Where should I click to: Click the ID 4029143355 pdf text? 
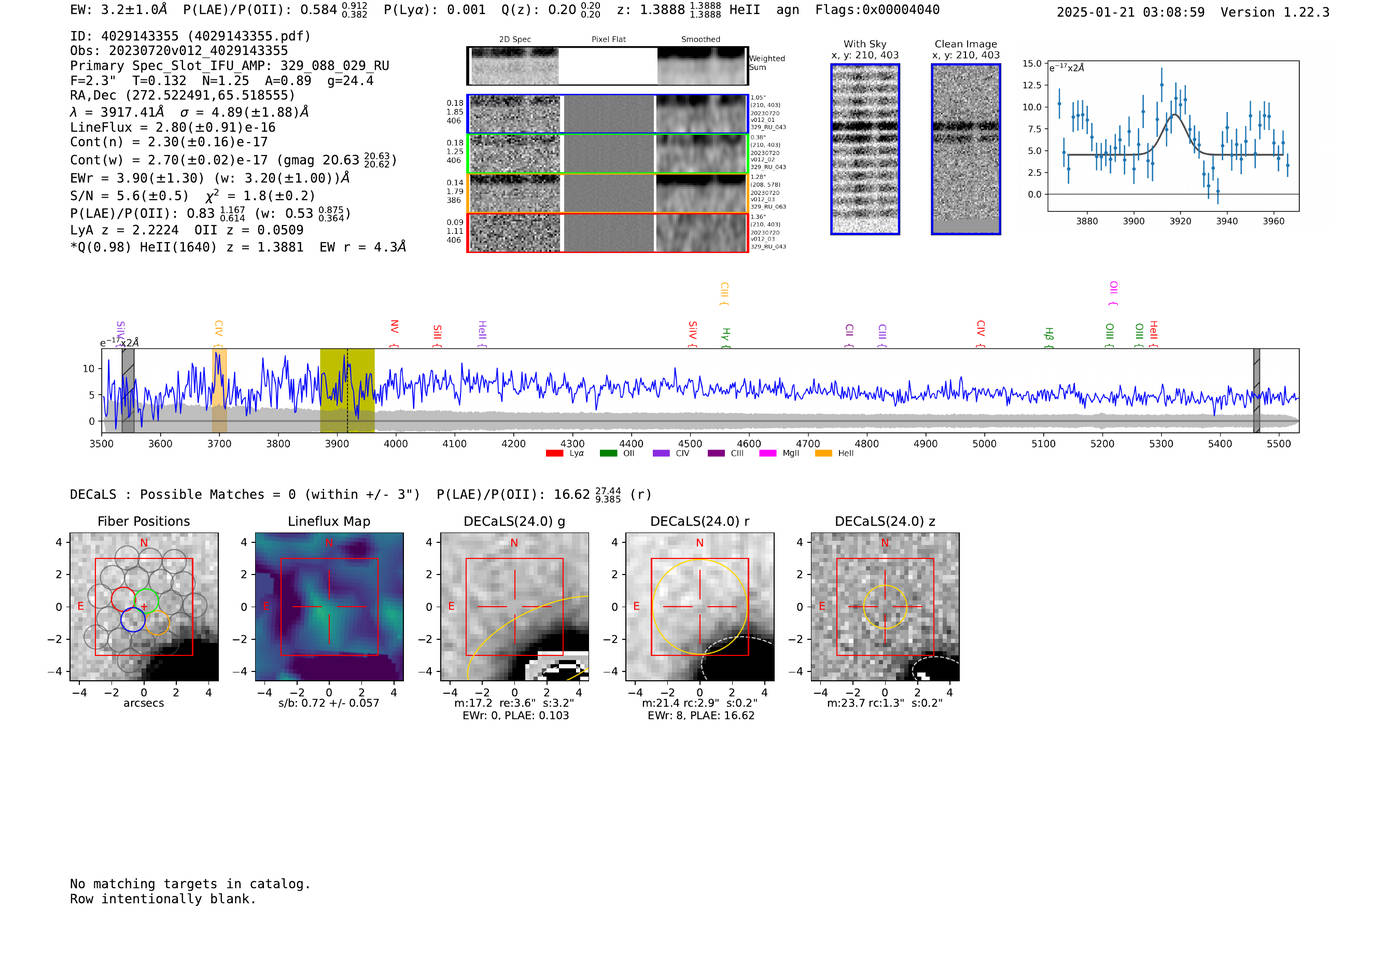(190, 36)
